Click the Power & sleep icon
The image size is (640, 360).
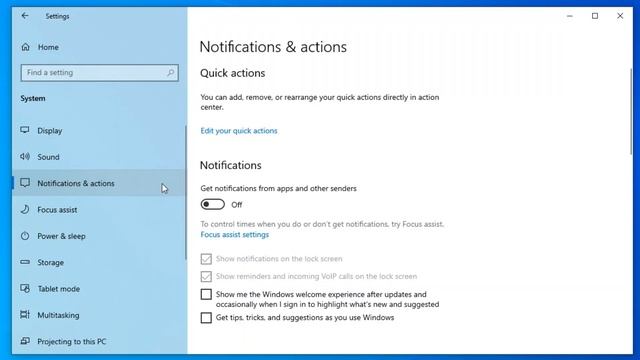(x=25, y=236)
